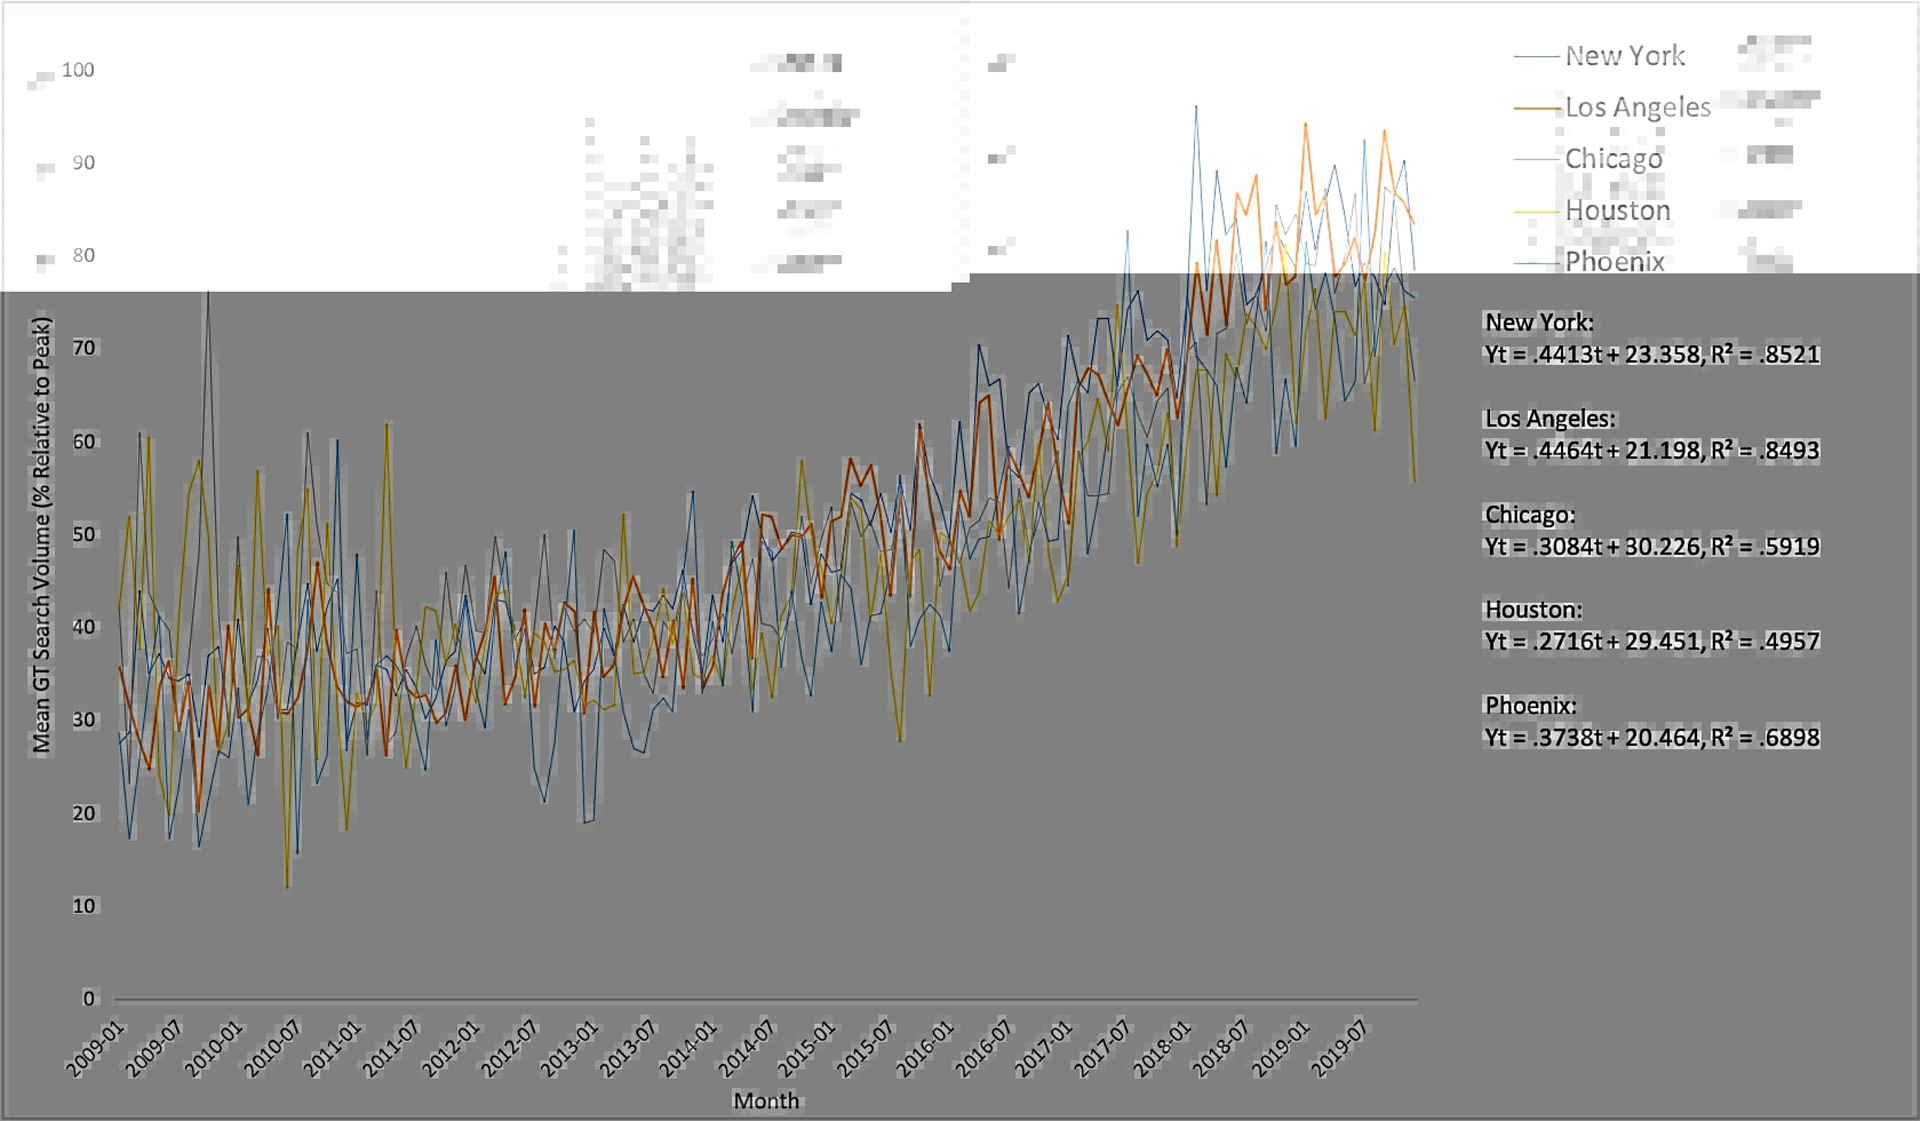Click the Houston legend entry label

pyautogui.click(x=1618, y=210)
